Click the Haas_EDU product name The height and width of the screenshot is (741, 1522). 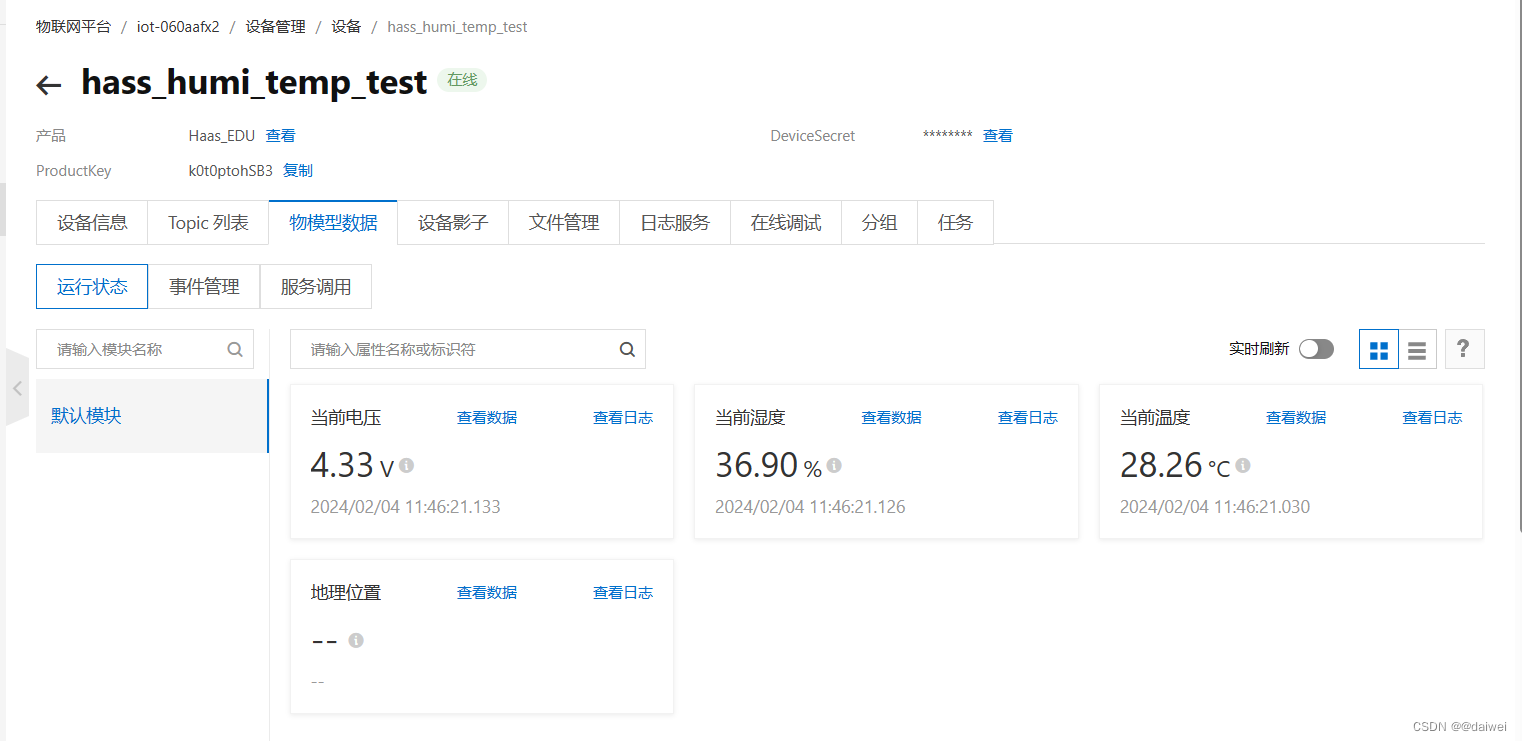pyautogui.click(x=222, y=136)
